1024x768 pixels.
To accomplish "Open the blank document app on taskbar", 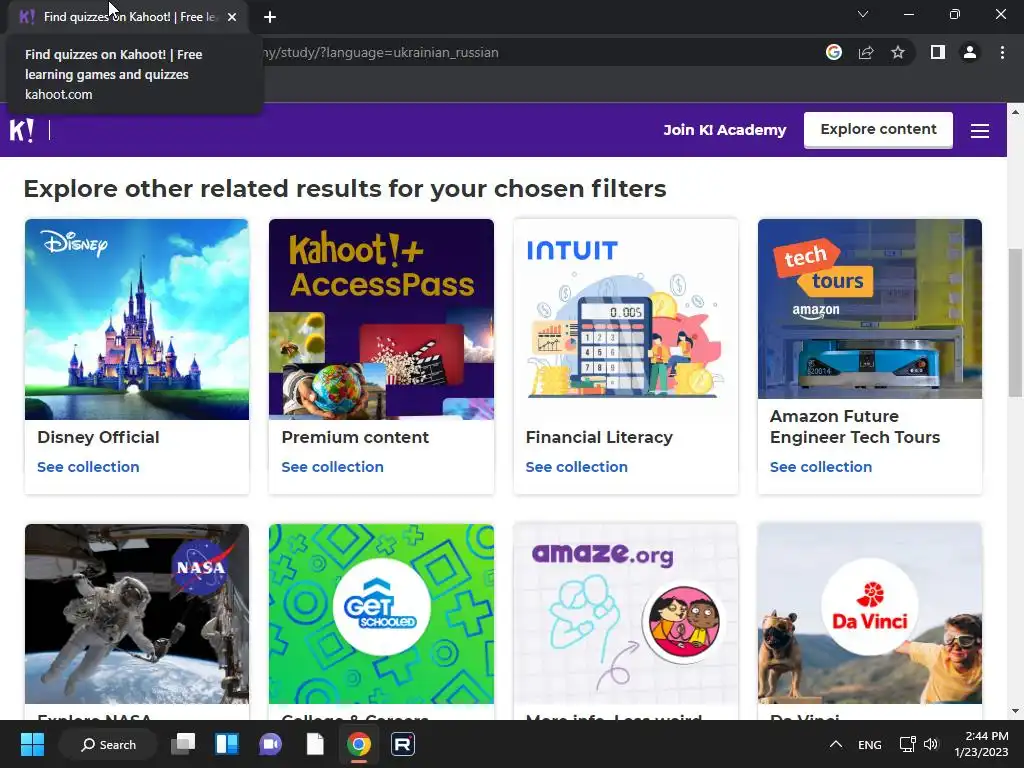I will [x=315, y=744].
